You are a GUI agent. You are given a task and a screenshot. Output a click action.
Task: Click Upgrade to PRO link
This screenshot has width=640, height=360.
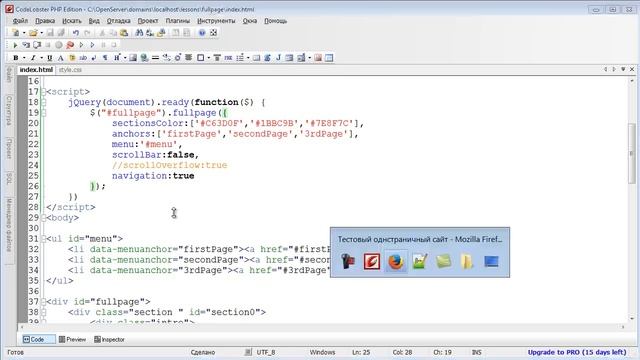(577, 352)
